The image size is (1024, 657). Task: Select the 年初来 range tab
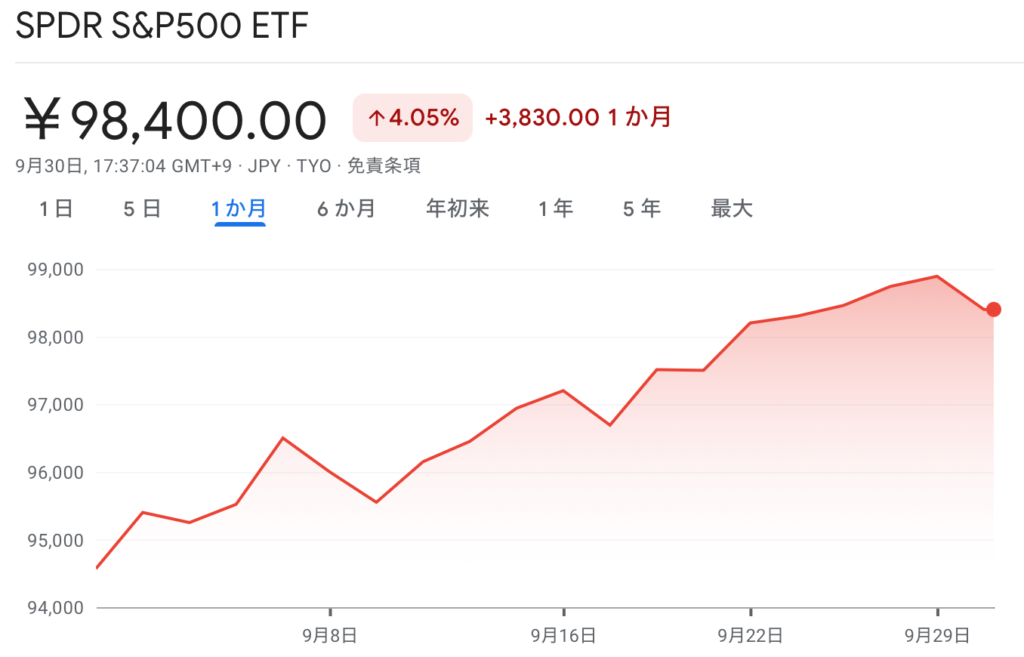(x=457, y=209)
